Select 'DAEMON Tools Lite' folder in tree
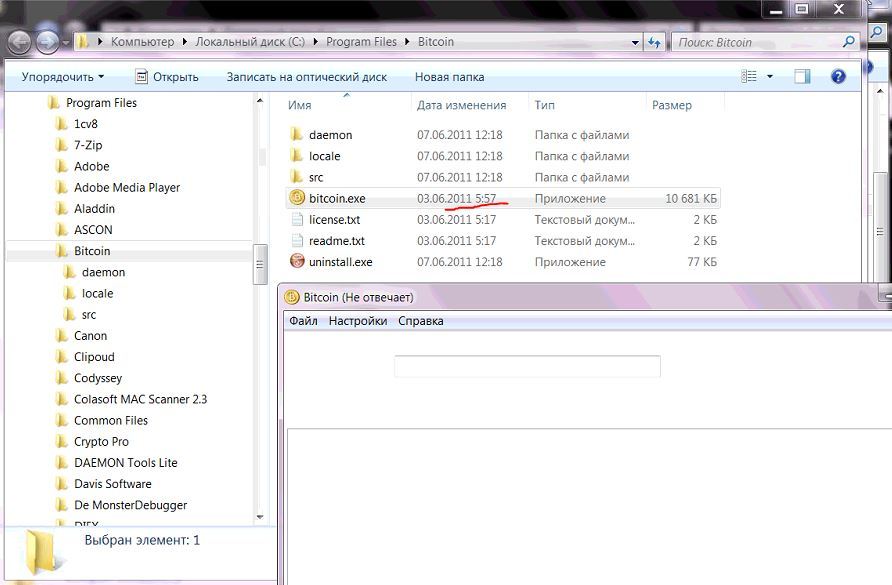The image size is (892, 585). pos(125,463)
